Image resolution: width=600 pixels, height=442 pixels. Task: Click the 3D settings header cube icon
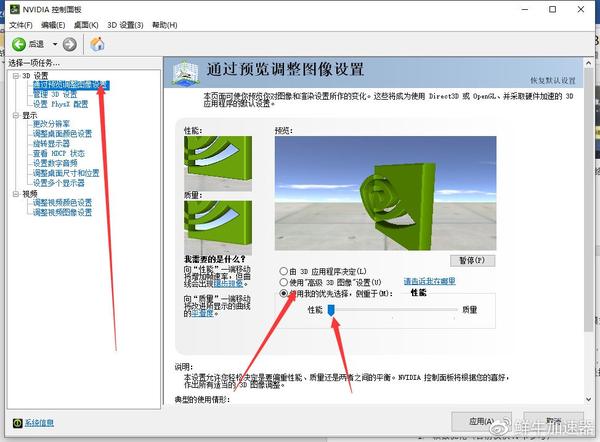(186, 72)
